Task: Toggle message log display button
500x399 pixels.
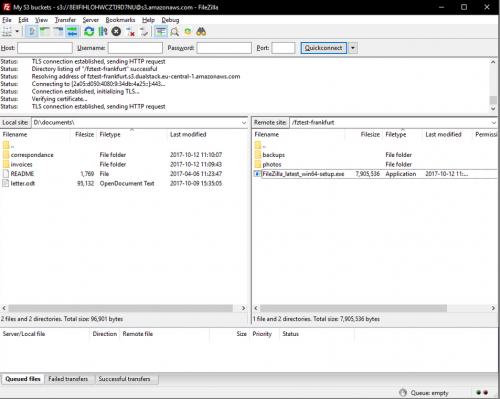Action: (32, 32)
